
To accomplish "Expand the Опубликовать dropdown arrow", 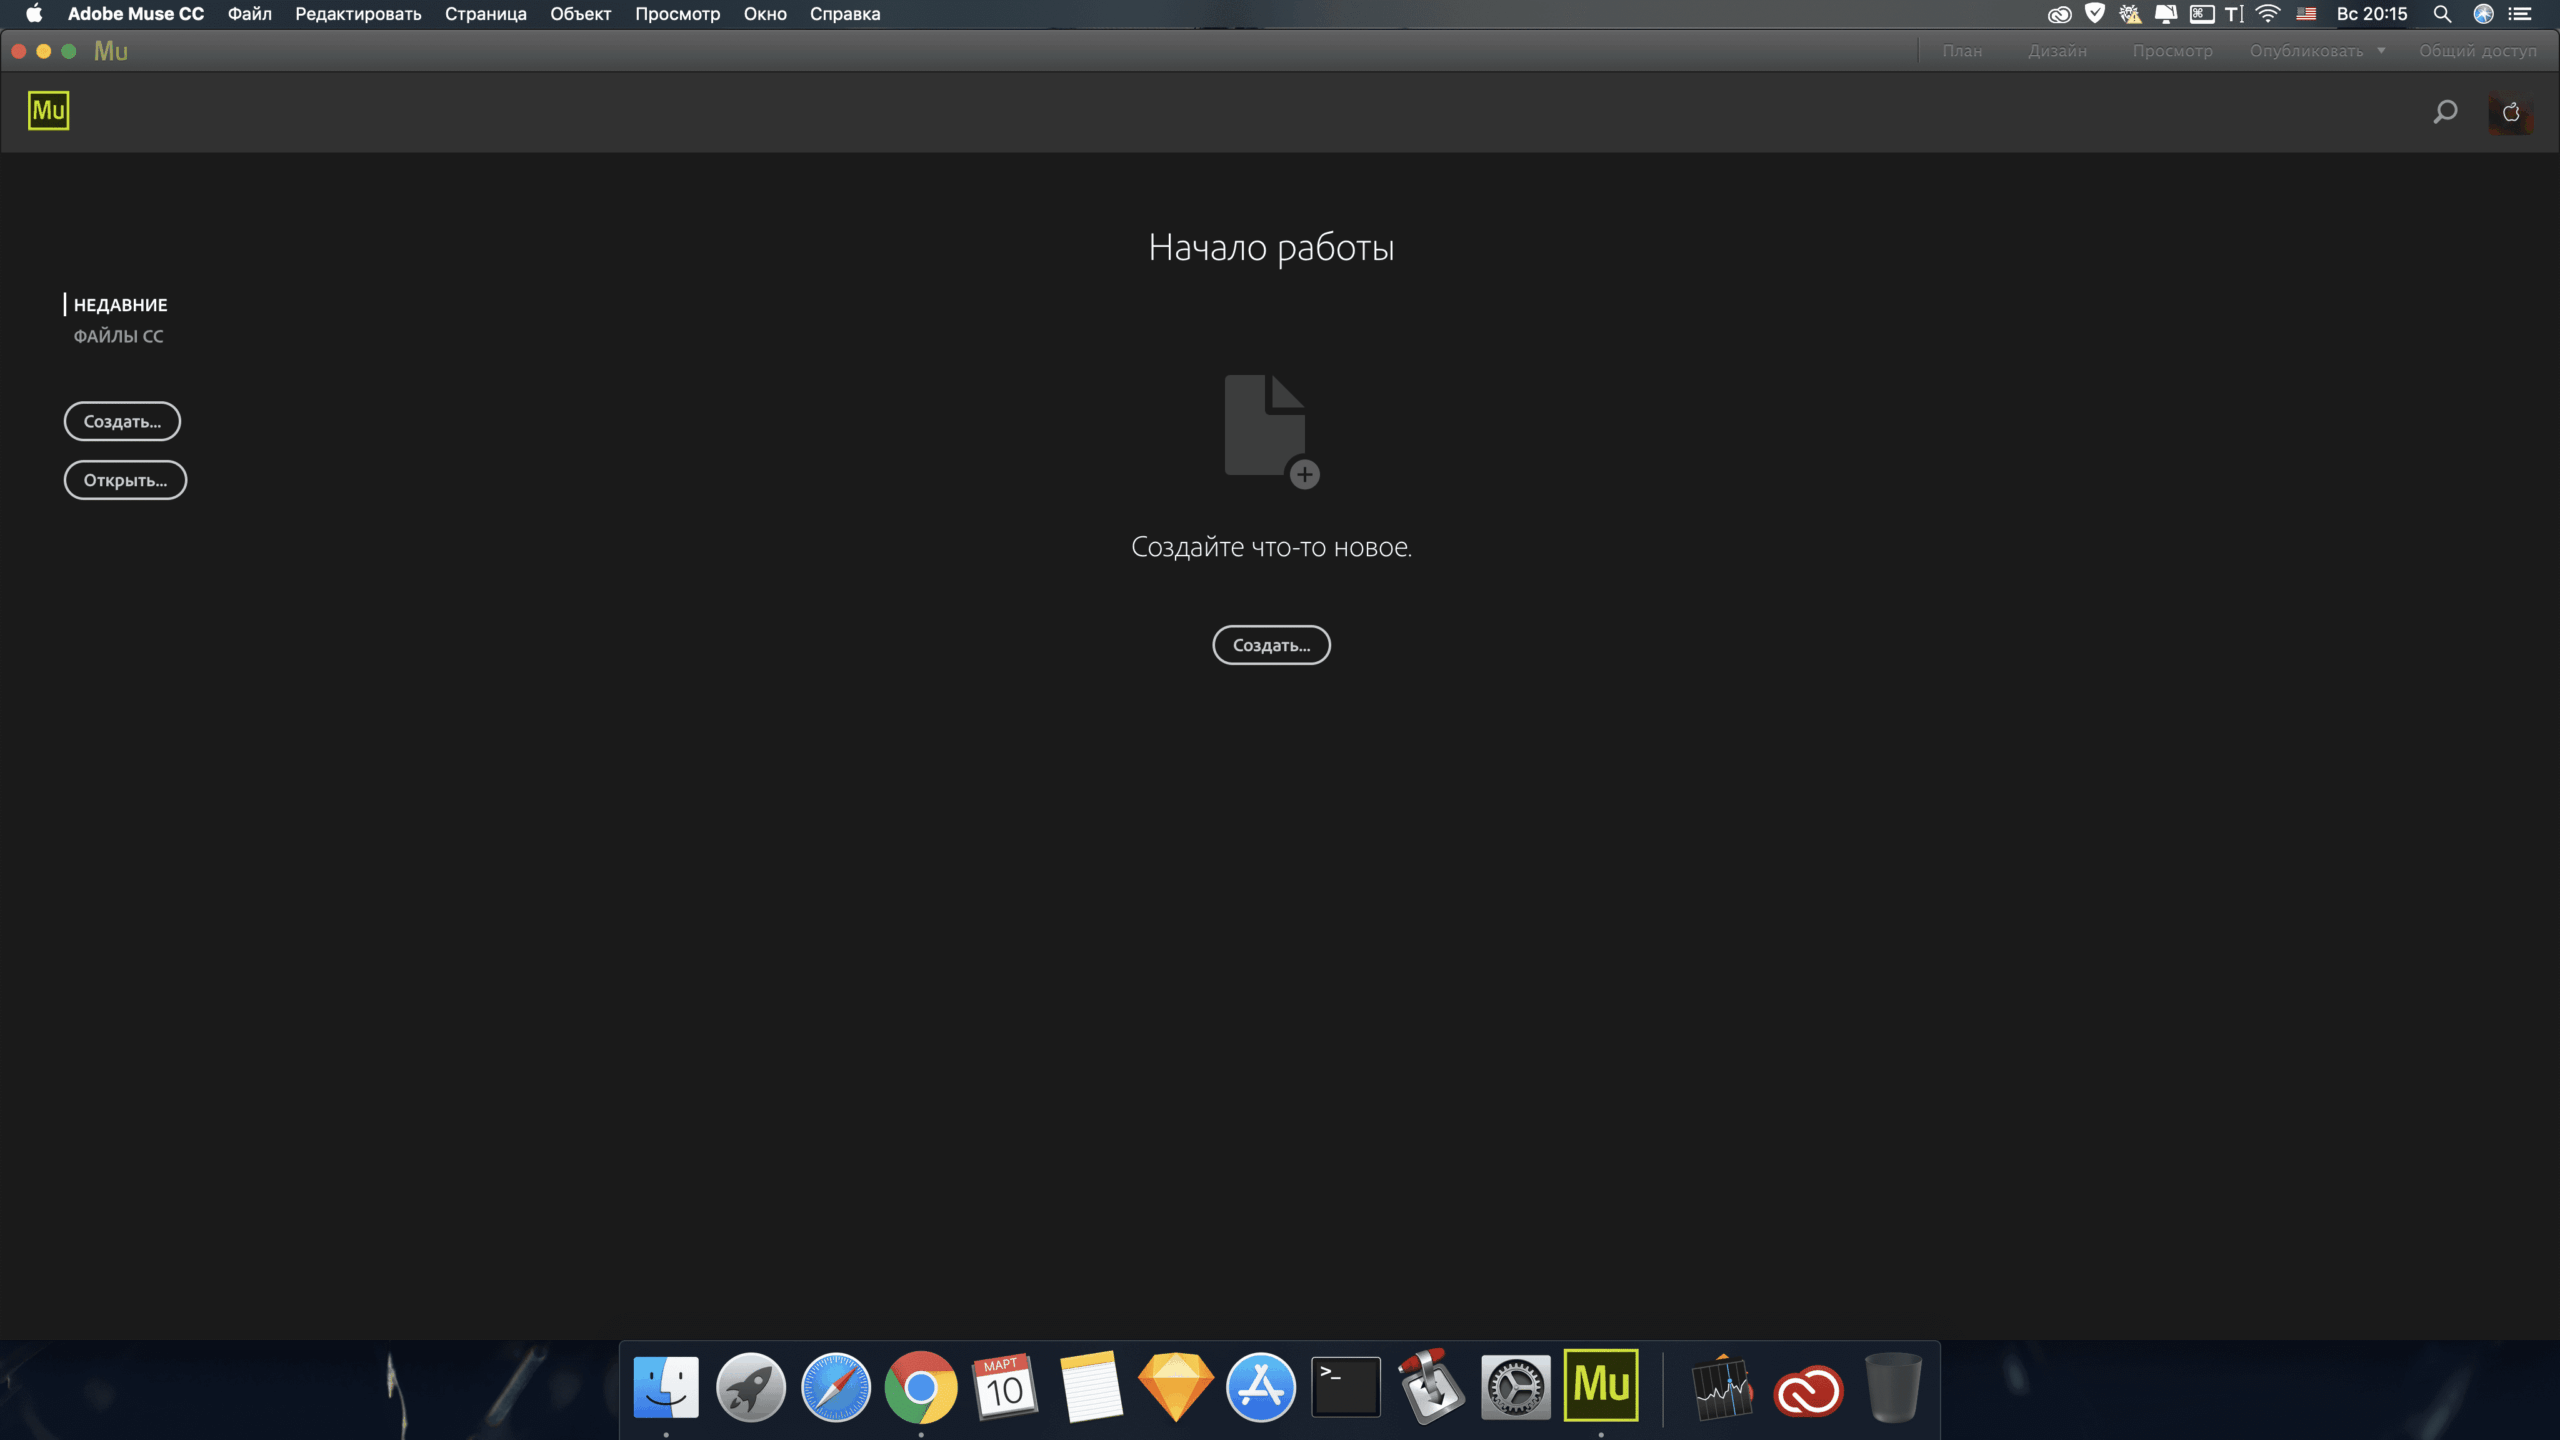I will (2381, 51).
